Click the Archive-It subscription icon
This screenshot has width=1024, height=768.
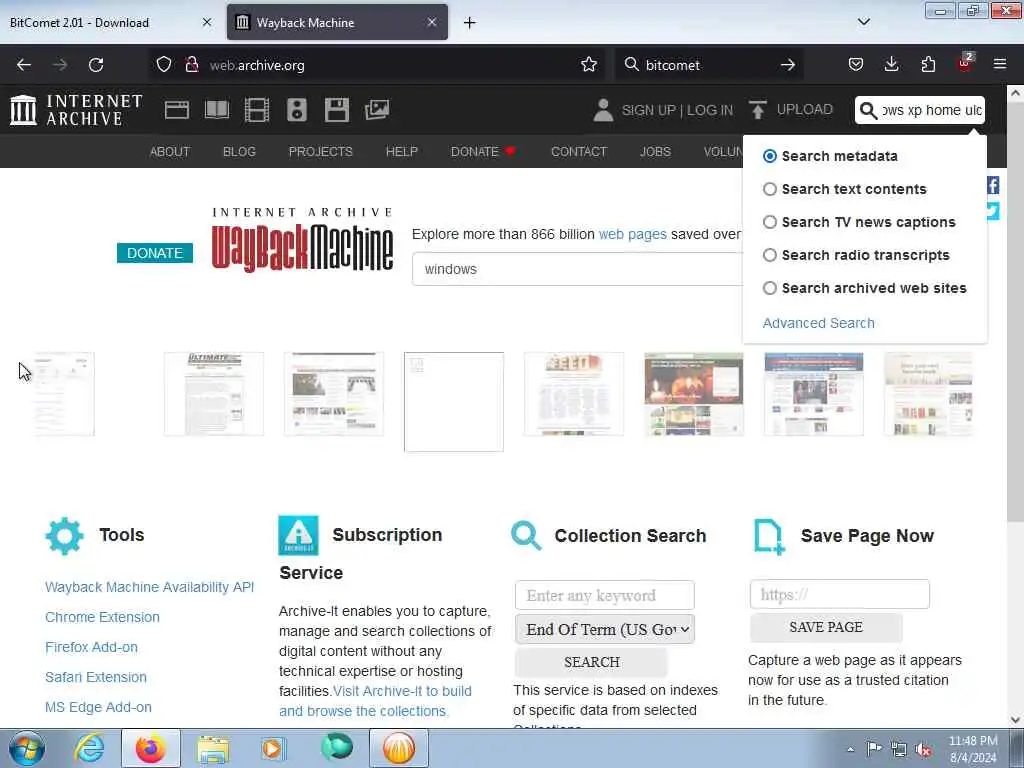298,536
